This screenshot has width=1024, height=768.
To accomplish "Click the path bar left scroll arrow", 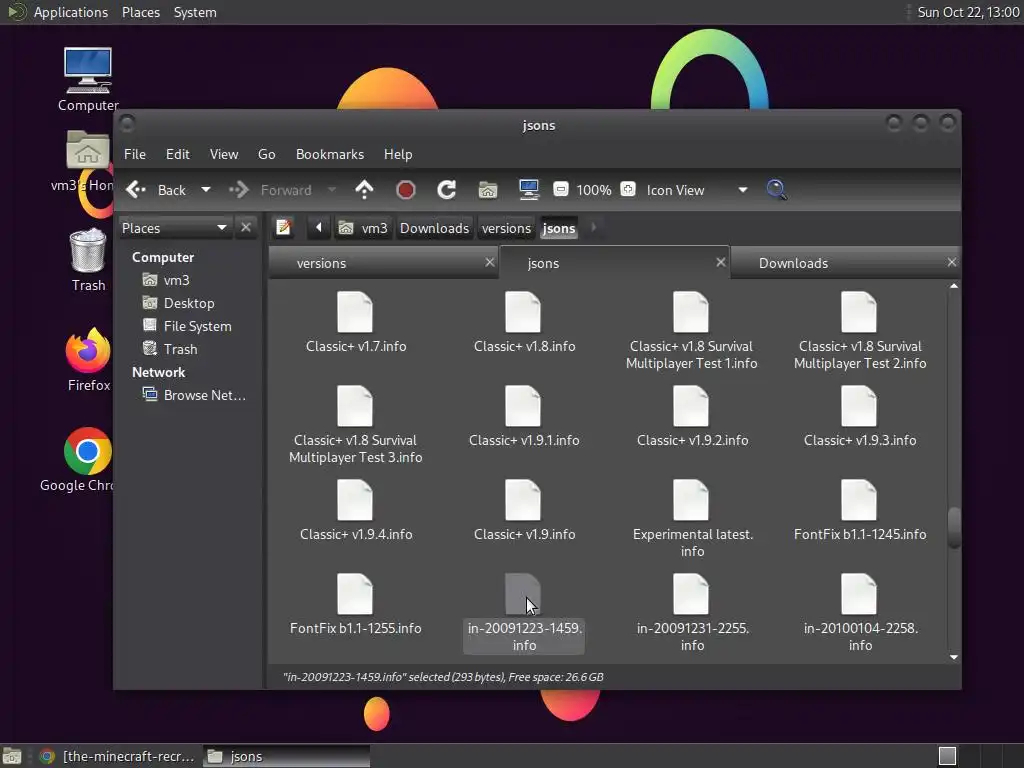I will click(x=319, y=227).
